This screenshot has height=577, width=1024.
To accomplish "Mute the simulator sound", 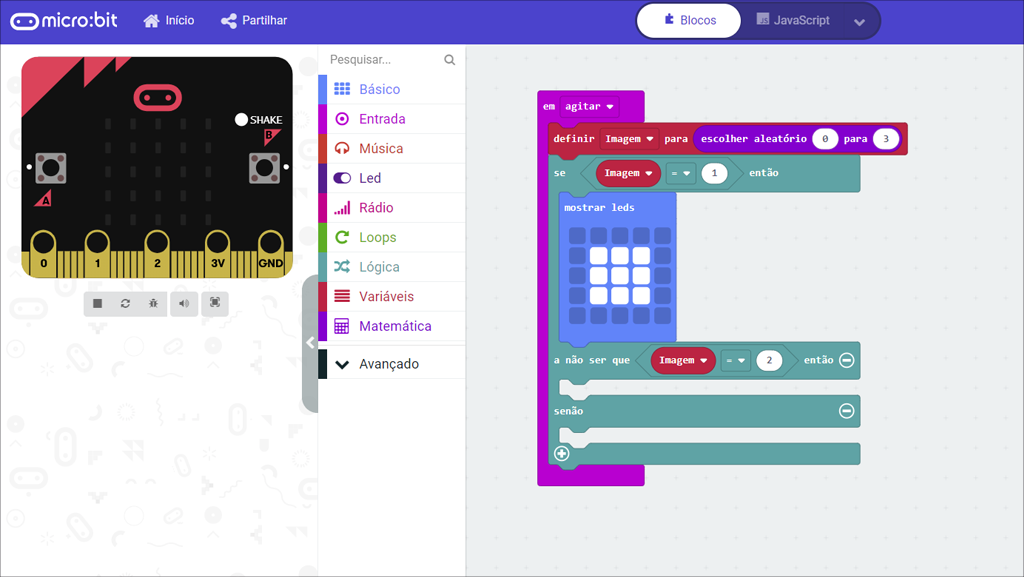I will 184,304.
